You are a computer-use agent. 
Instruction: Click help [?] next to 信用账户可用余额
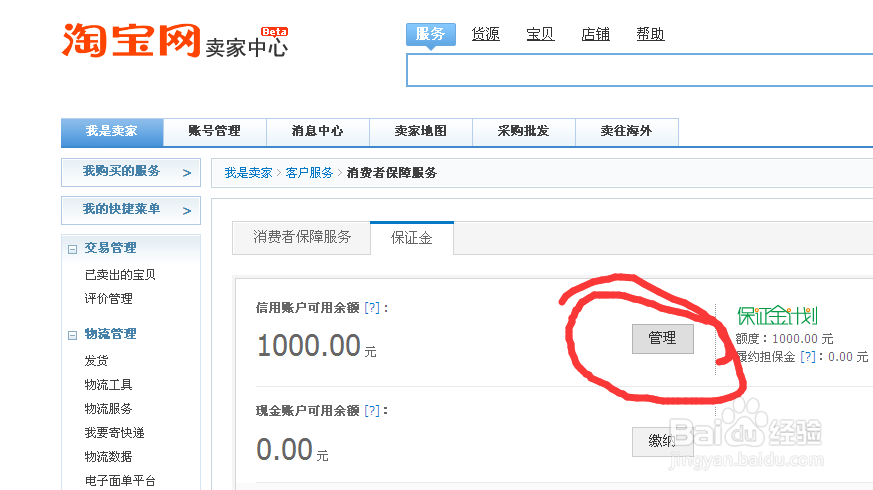[372, 308]
